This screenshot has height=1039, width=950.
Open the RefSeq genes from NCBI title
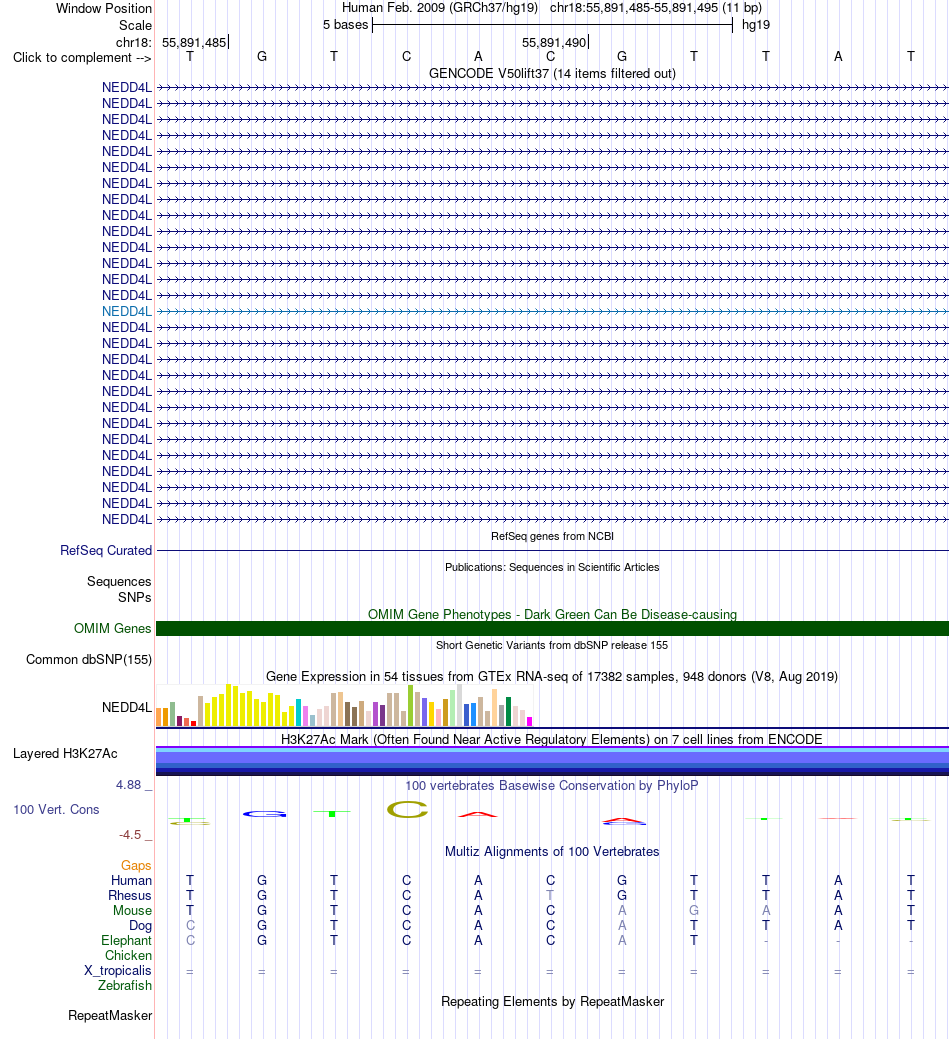tap(552, 536)
